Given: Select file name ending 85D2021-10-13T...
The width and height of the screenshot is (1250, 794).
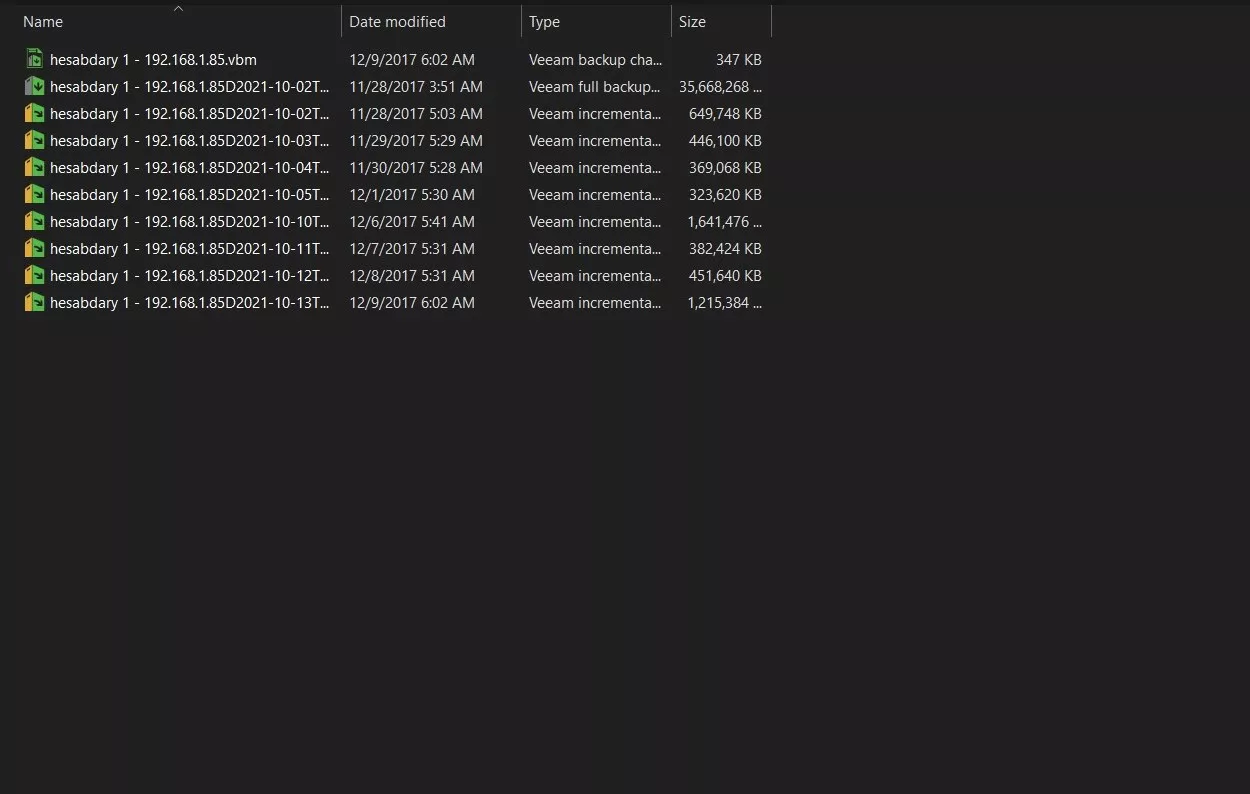Looking at the screenshot, I should (x=189, y=303).
